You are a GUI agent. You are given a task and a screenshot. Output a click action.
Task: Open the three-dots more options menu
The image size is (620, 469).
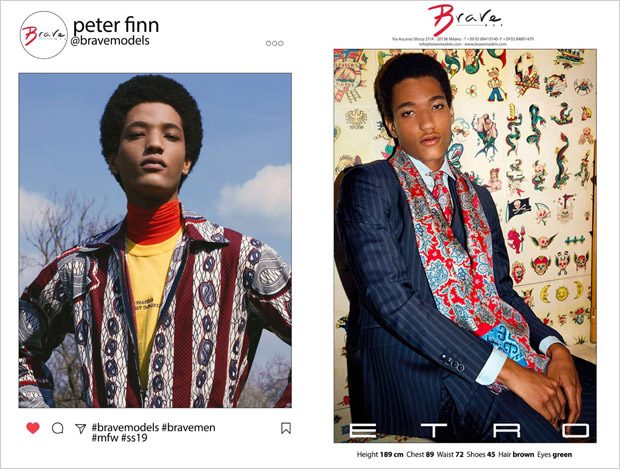point(275,43)
